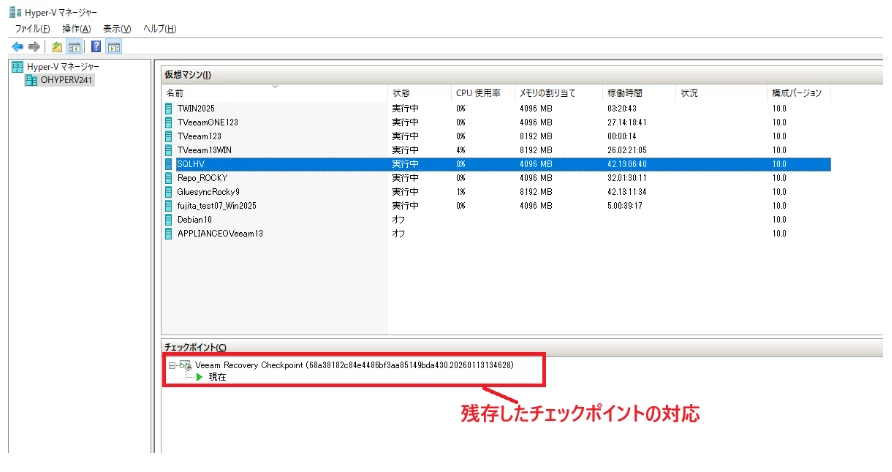Image resolution: width=892 pixels, height=472 pixels.
Task: Select the TWIN2025 virtual machine name
Action: click(196, 108)
